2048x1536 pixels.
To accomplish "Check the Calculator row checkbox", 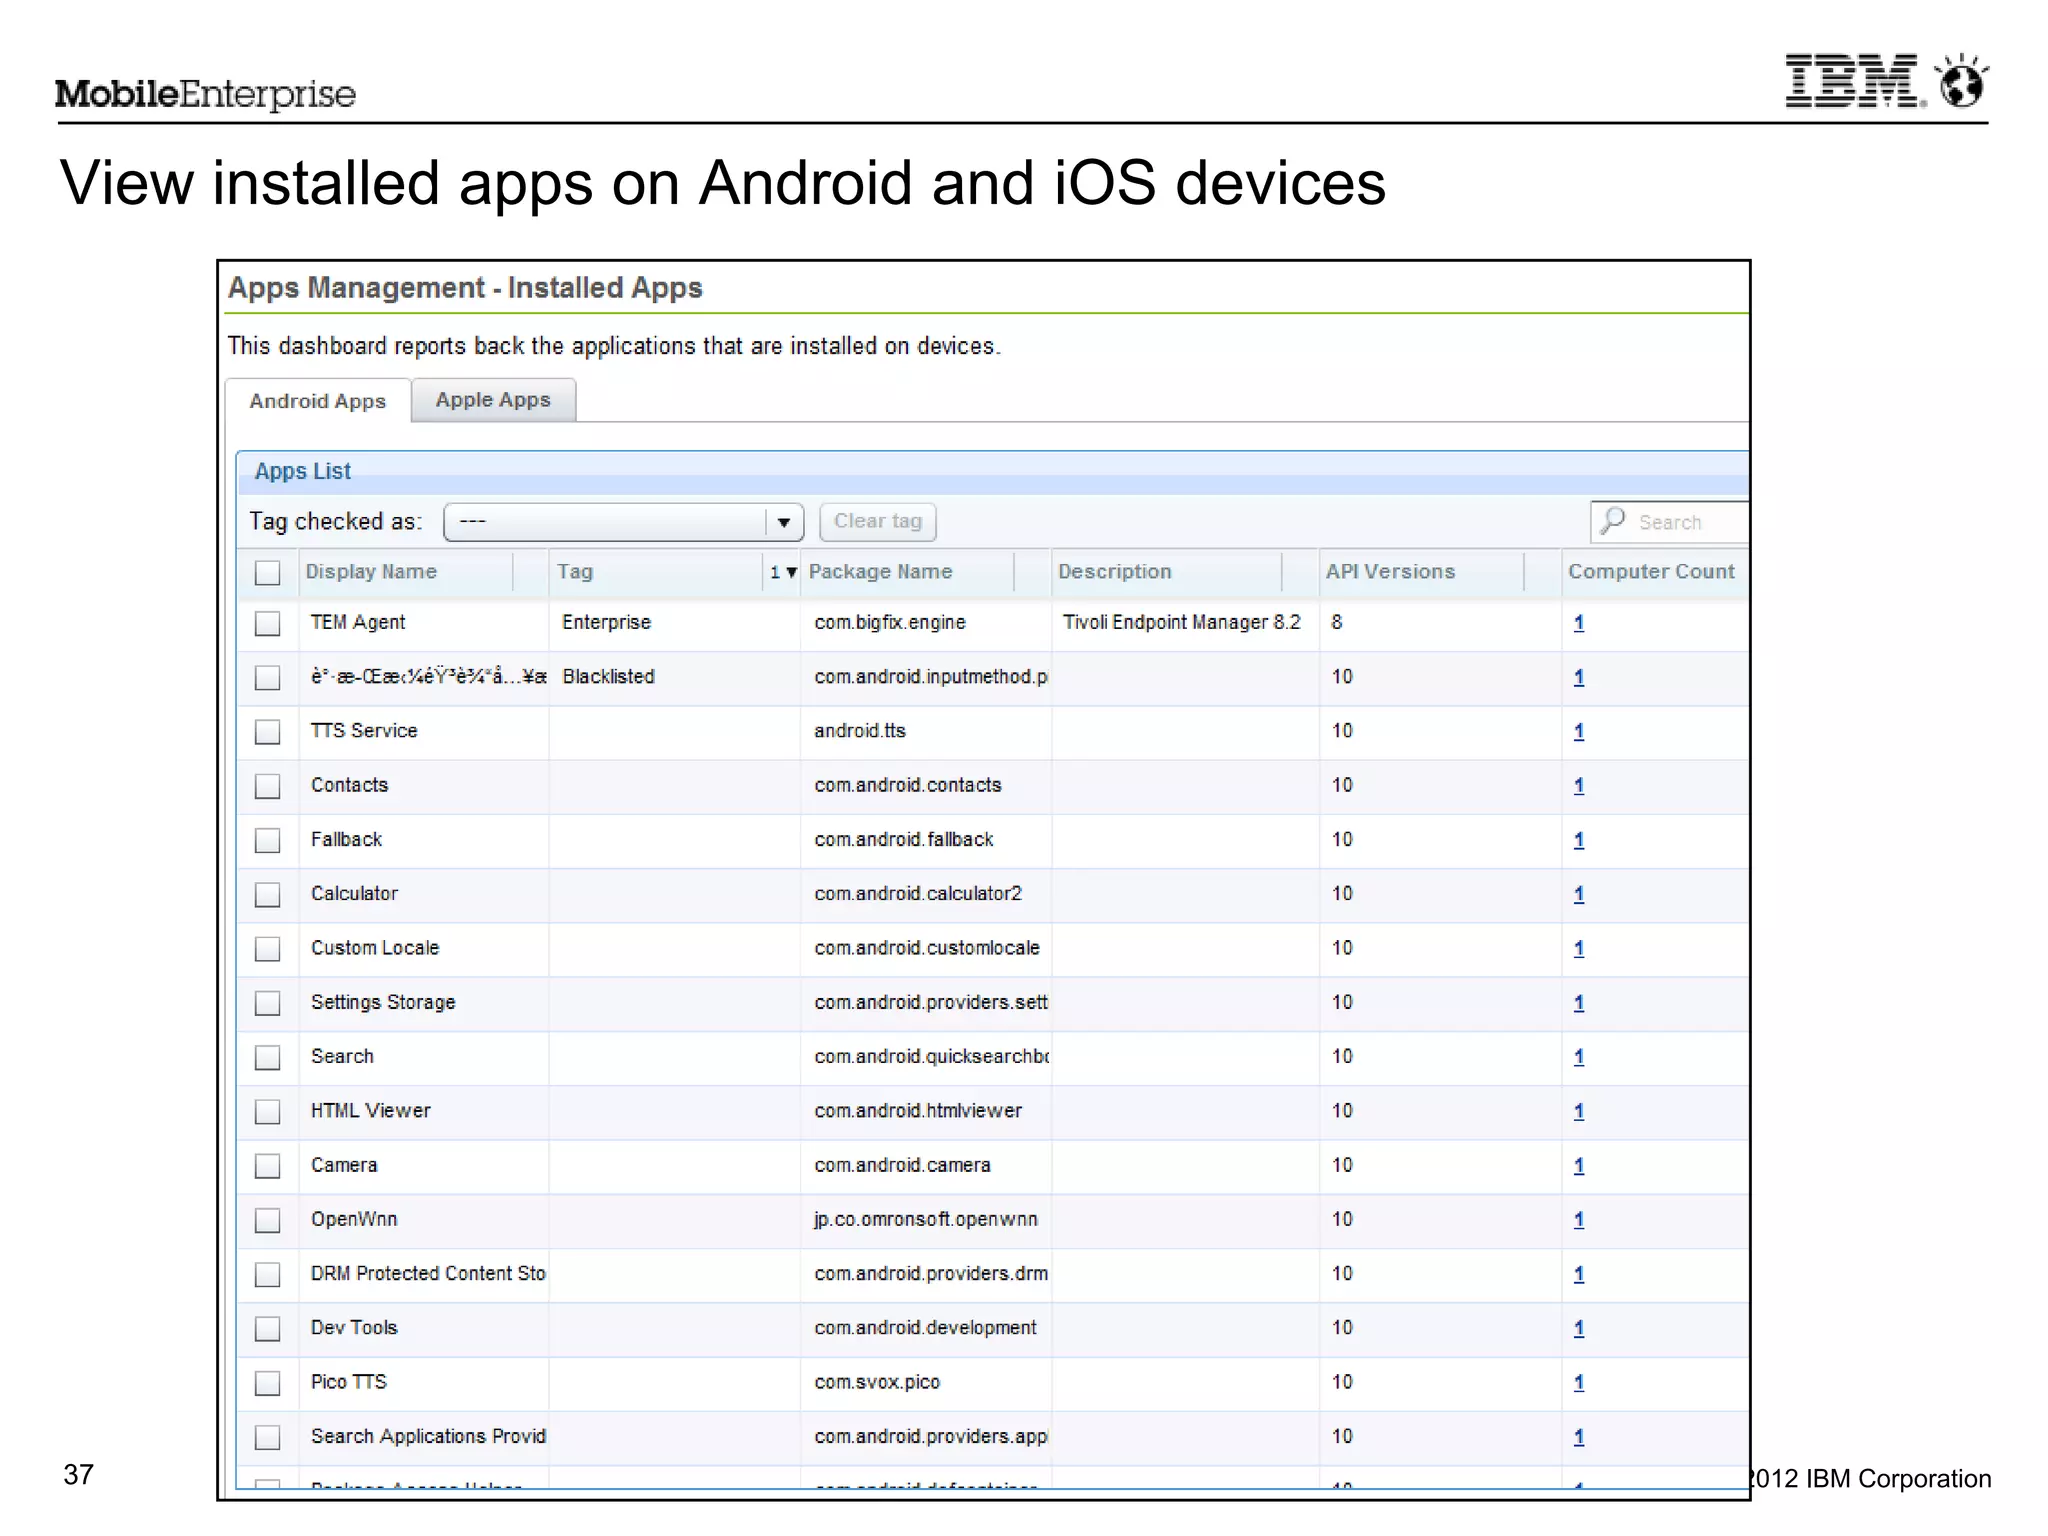I will pyautogui.click(x=267, y=894).
